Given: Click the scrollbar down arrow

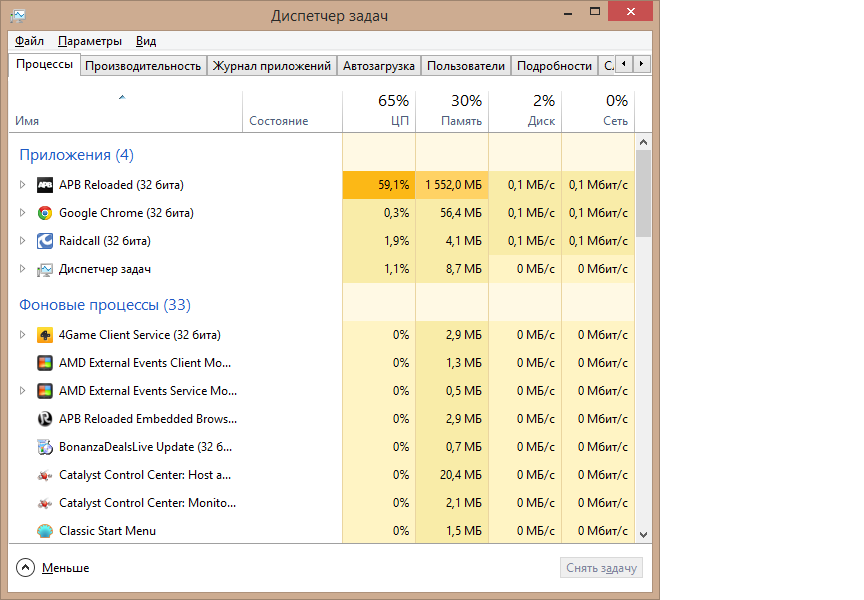Looking at the screenshot, I should click(643, 534).
